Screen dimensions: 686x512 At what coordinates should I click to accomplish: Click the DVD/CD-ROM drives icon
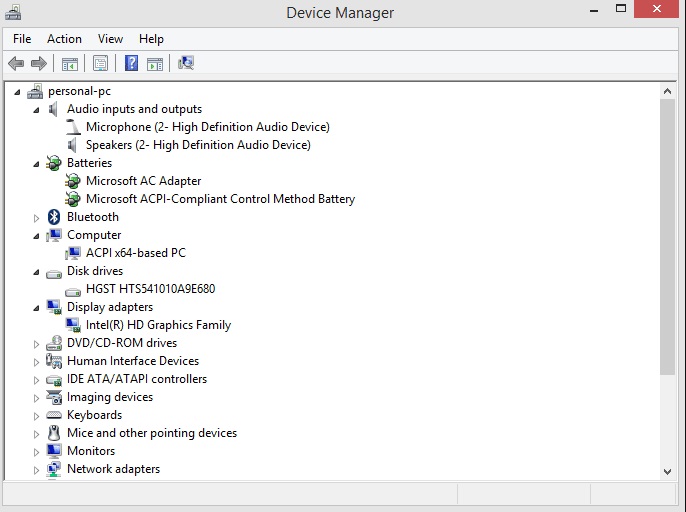[54, 343]
